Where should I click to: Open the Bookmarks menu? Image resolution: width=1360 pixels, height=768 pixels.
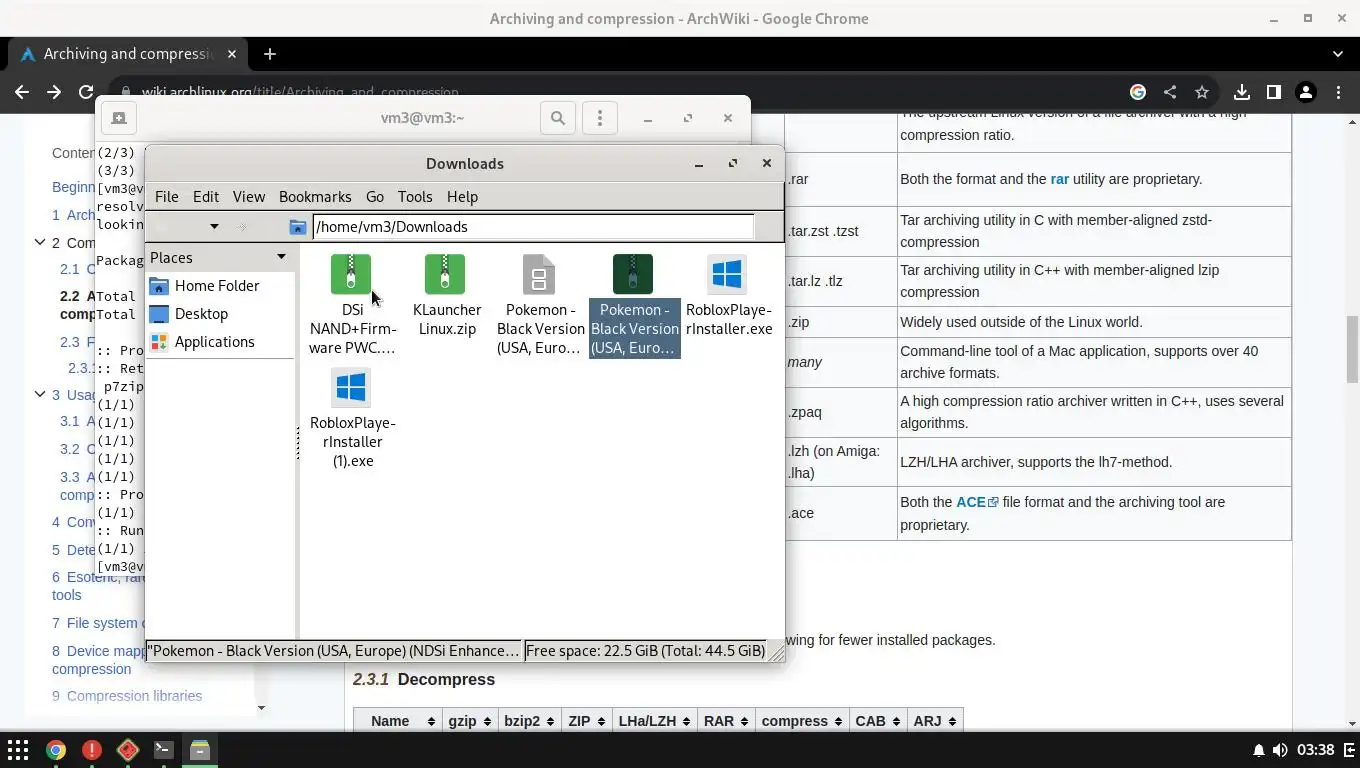pos(315,197)
